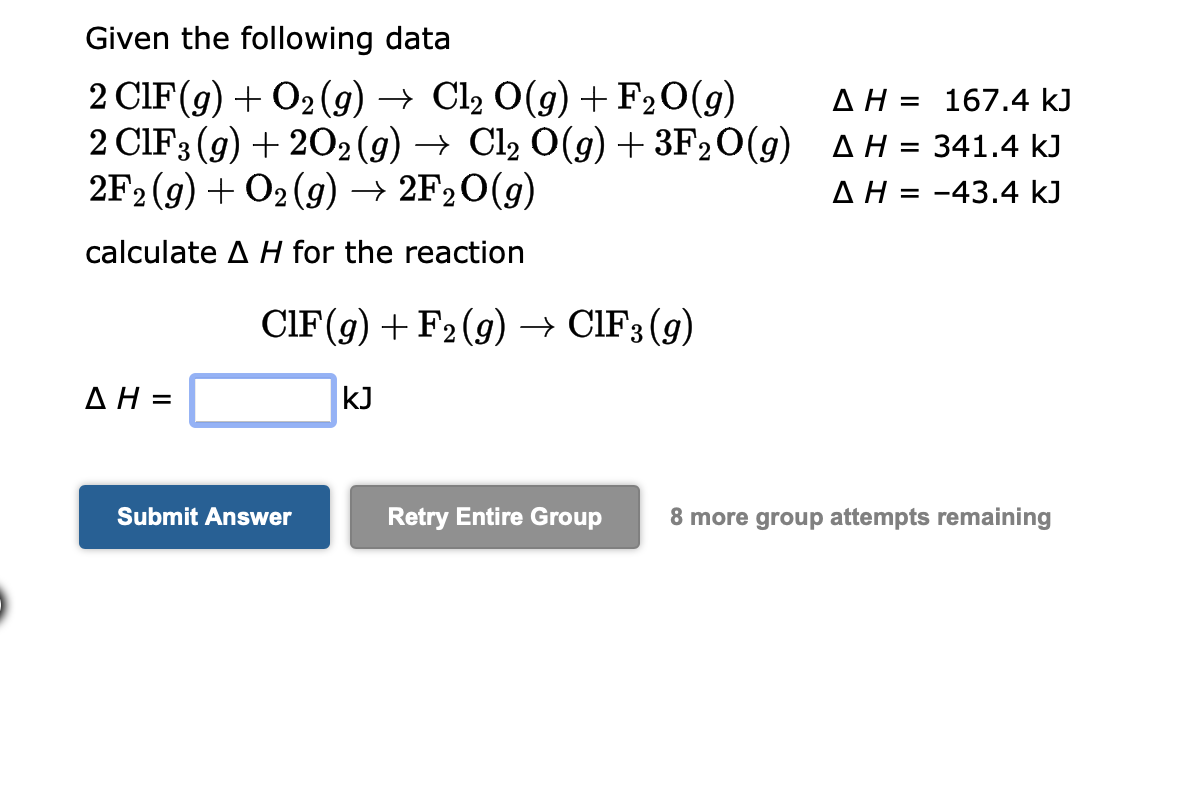
Task: Select the target reaction ClF + F2 → ClF3
Action: click(475, 323)
